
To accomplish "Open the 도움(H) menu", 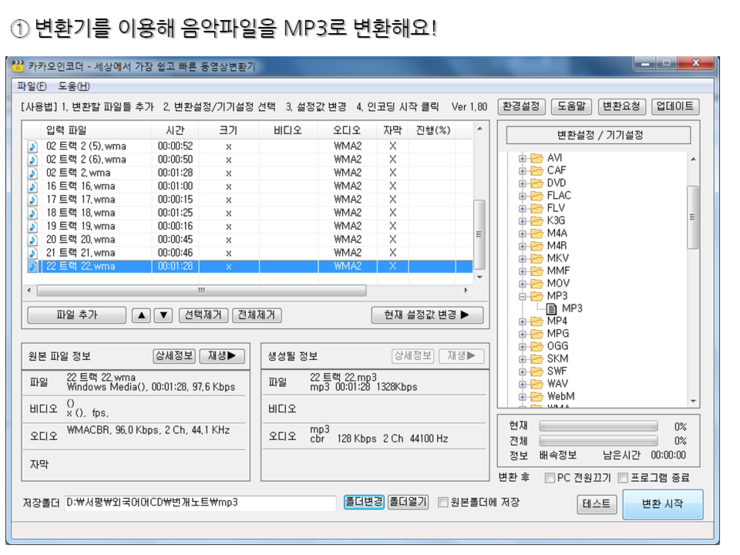I will (x=73, y=86).
